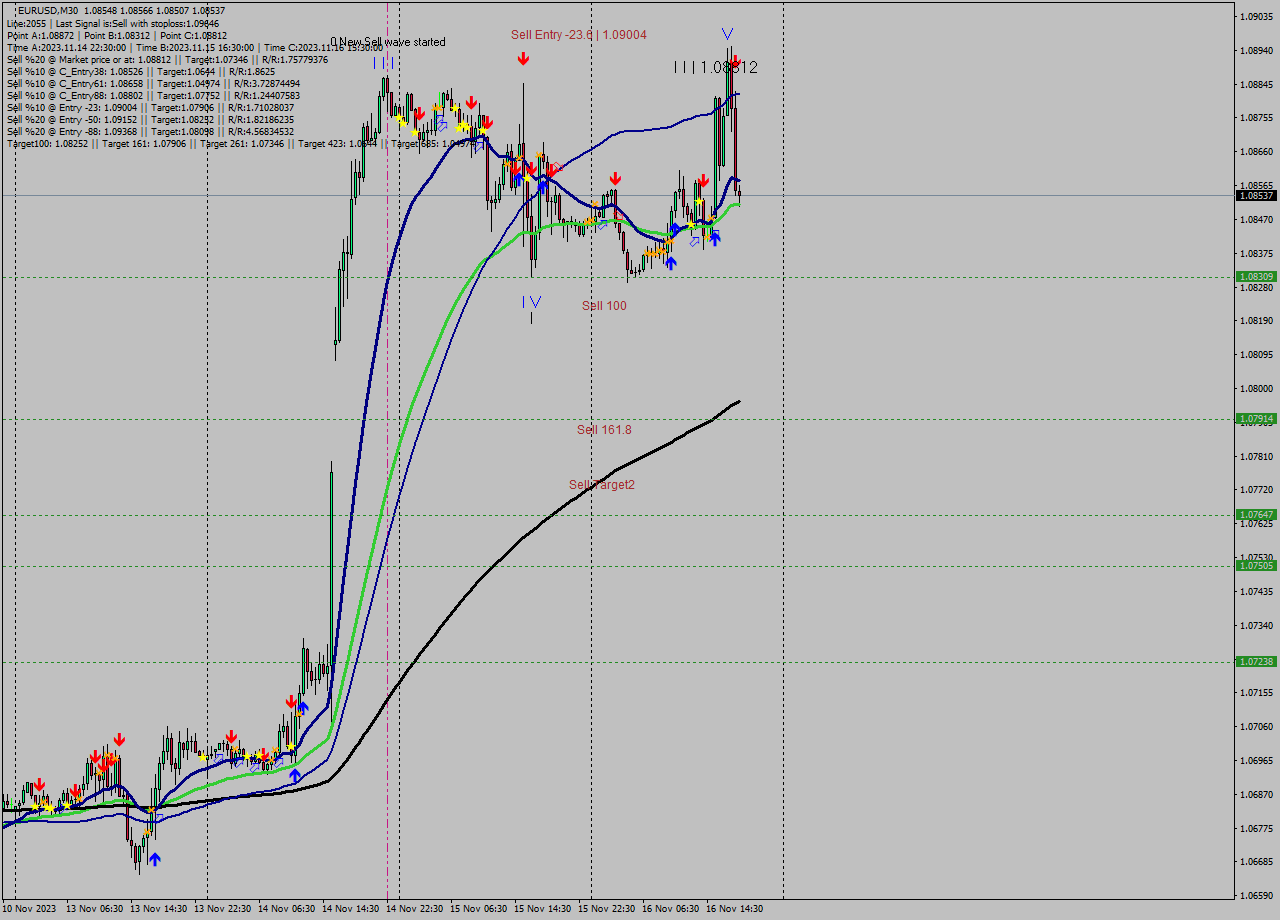The width and height of the screenshot is (1280, 920).
Task: Click '13 Nov 22:30' on time axis
Action: tap(223, 909)
